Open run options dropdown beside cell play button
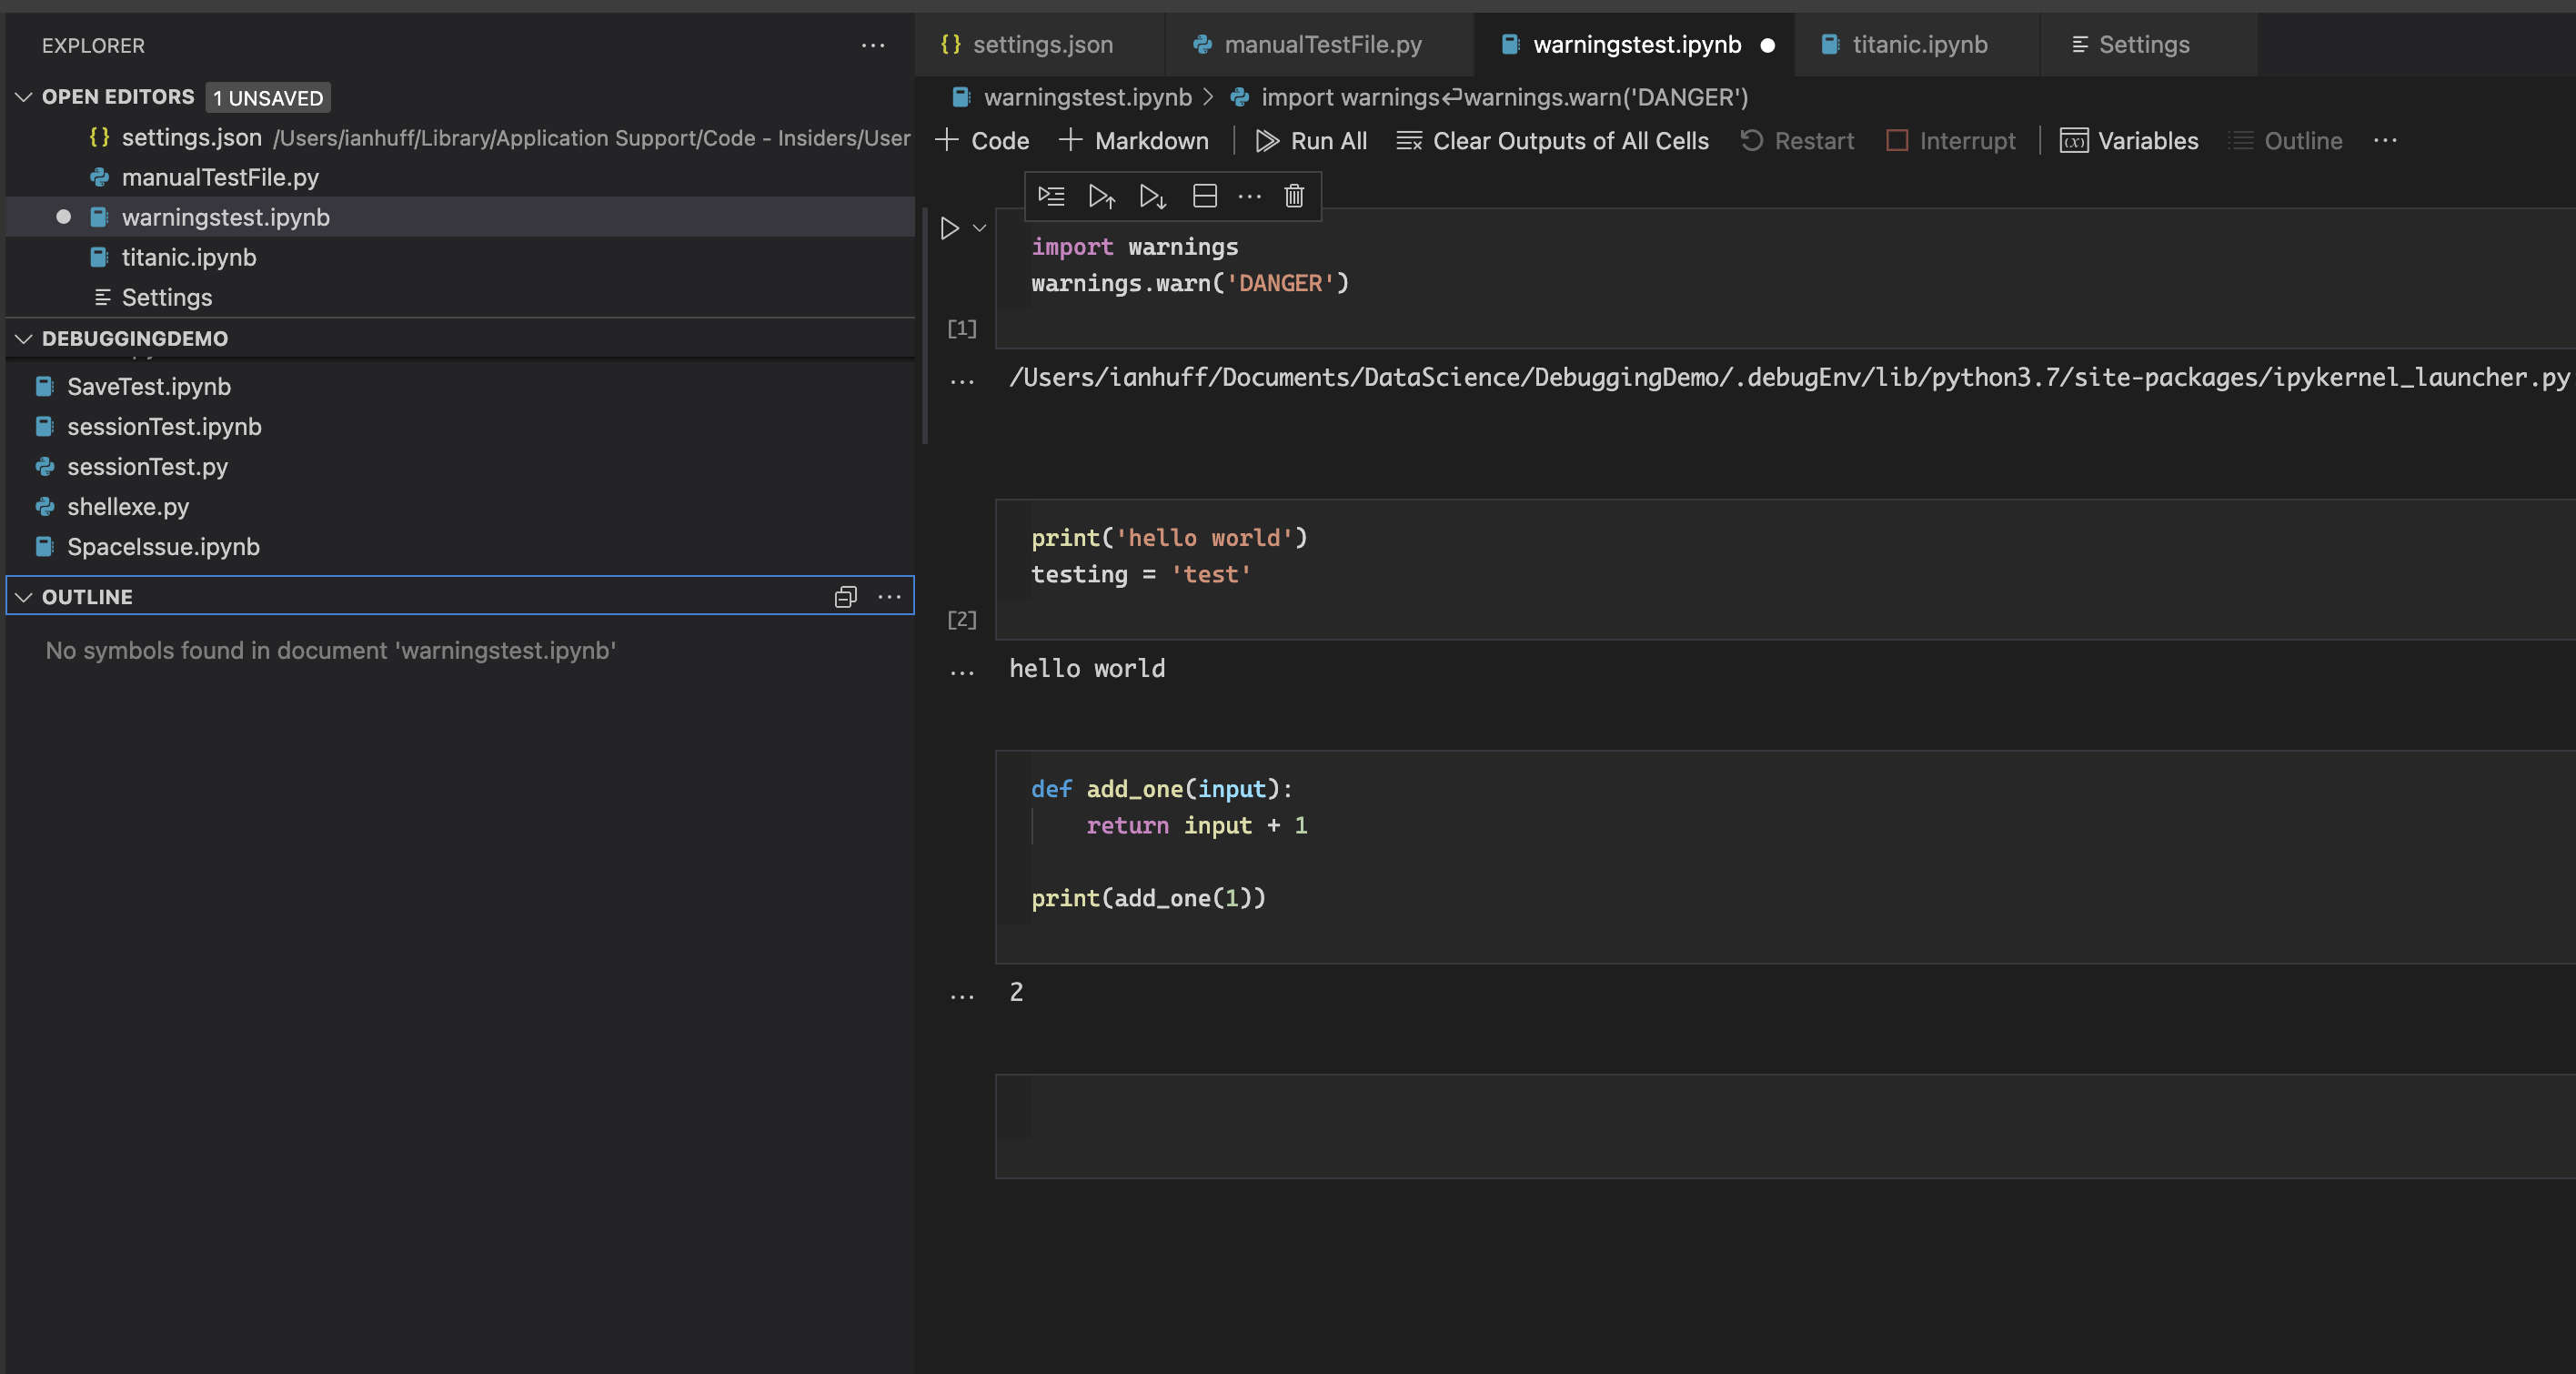The width and height of the screenshot is (2576, 1374). pyautogui.click(x=980, y=229)
